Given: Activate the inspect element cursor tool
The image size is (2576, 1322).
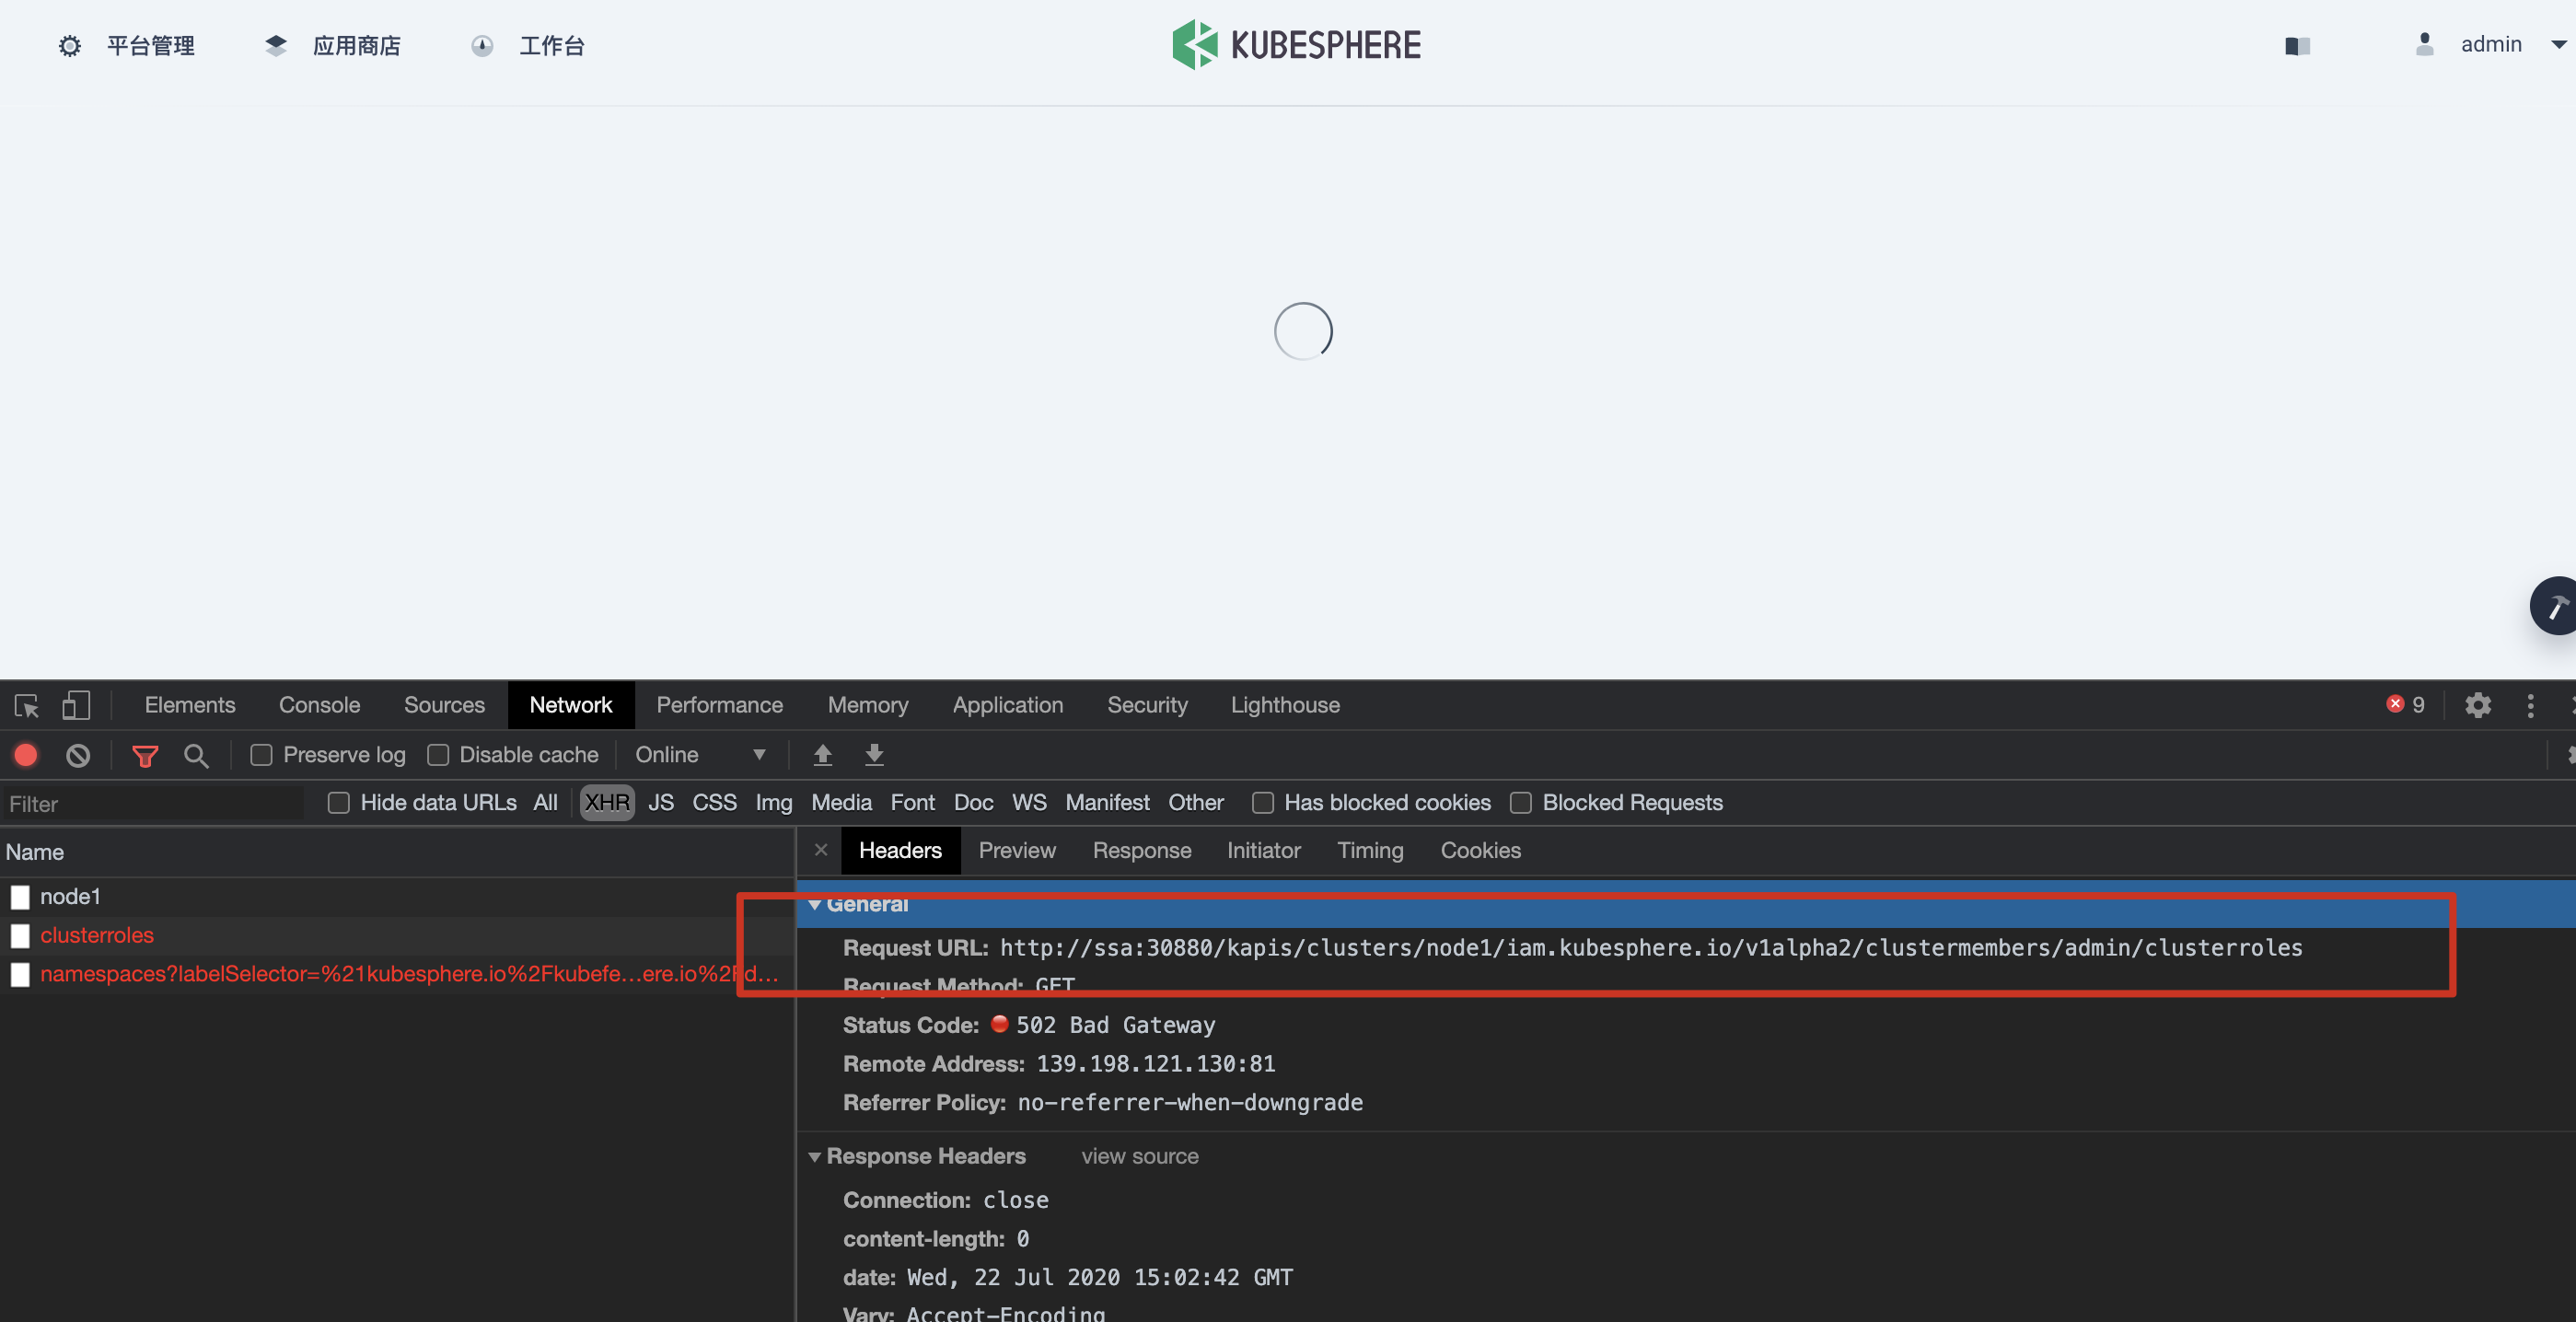Looking at the screenshot, I should tap(25, 705).
